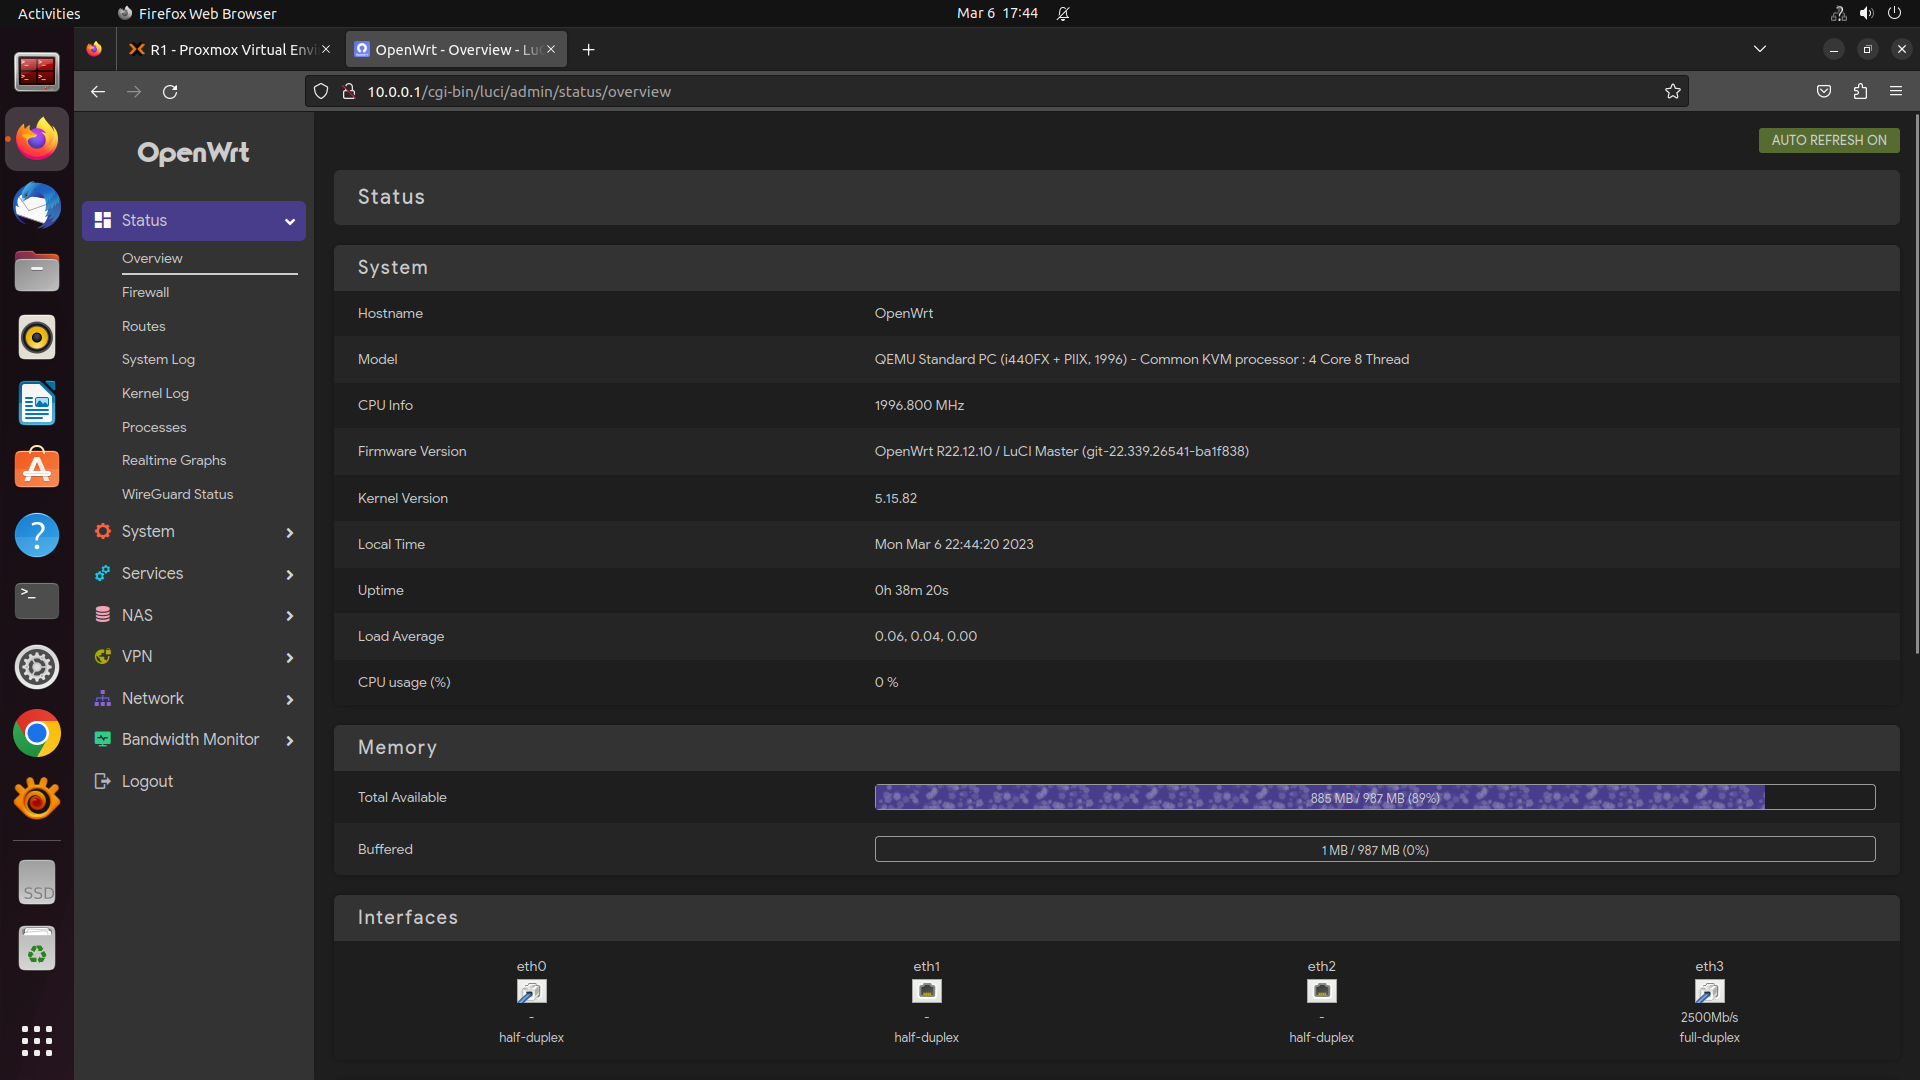Image resolution: width=1920 pixels, height=1080 pixels.
Task: Click the eth0 interface port icon
Action: pos(531,991)
